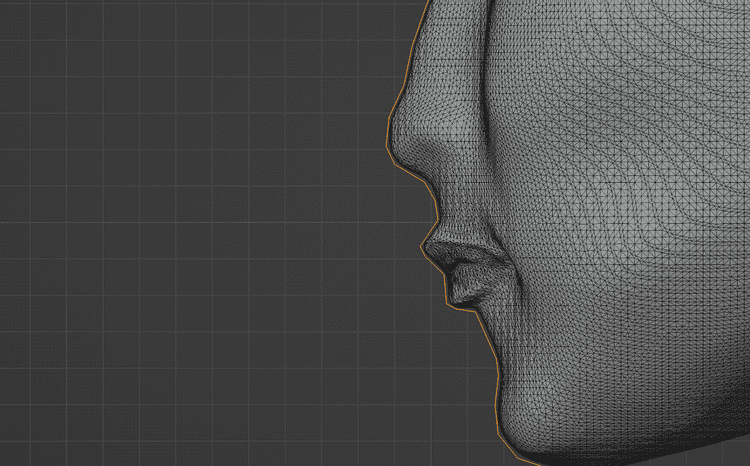
Task: Click the corner of the mouth
Action: click(505, 275)
